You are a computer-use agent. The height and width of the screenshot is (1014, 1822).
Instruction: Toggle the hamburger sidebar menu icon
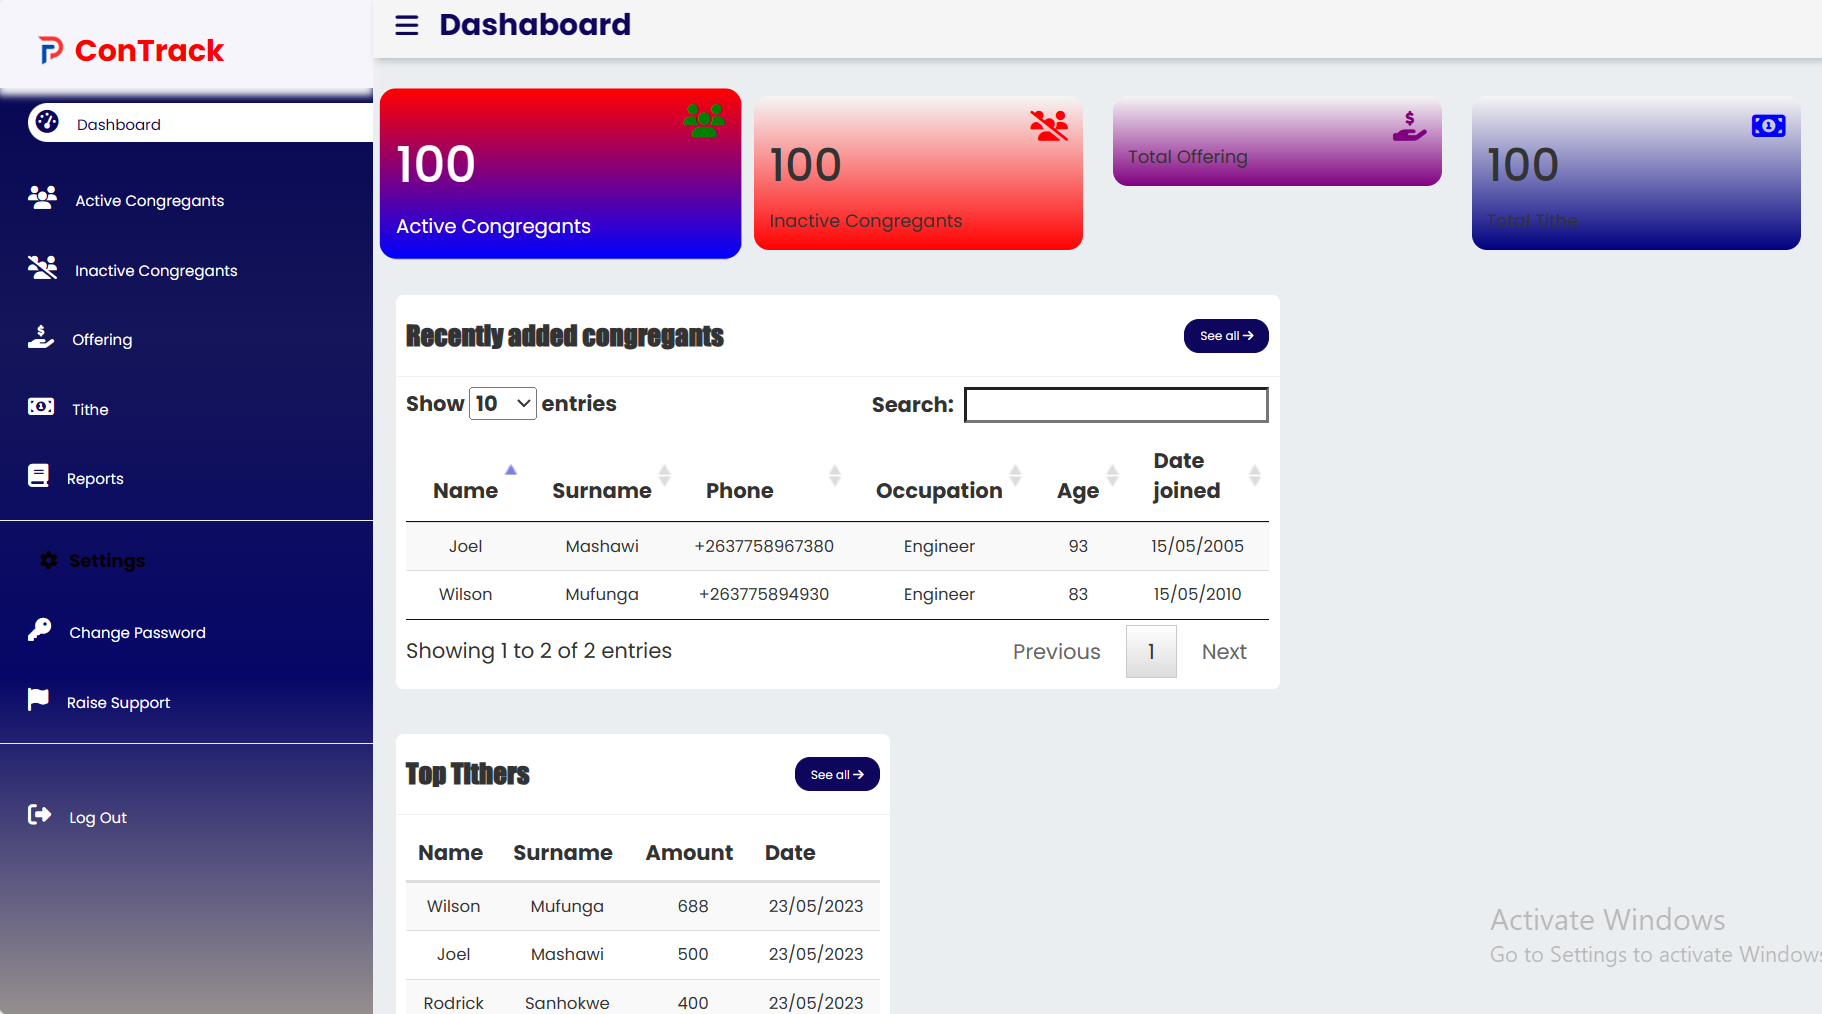coord(406,25)
